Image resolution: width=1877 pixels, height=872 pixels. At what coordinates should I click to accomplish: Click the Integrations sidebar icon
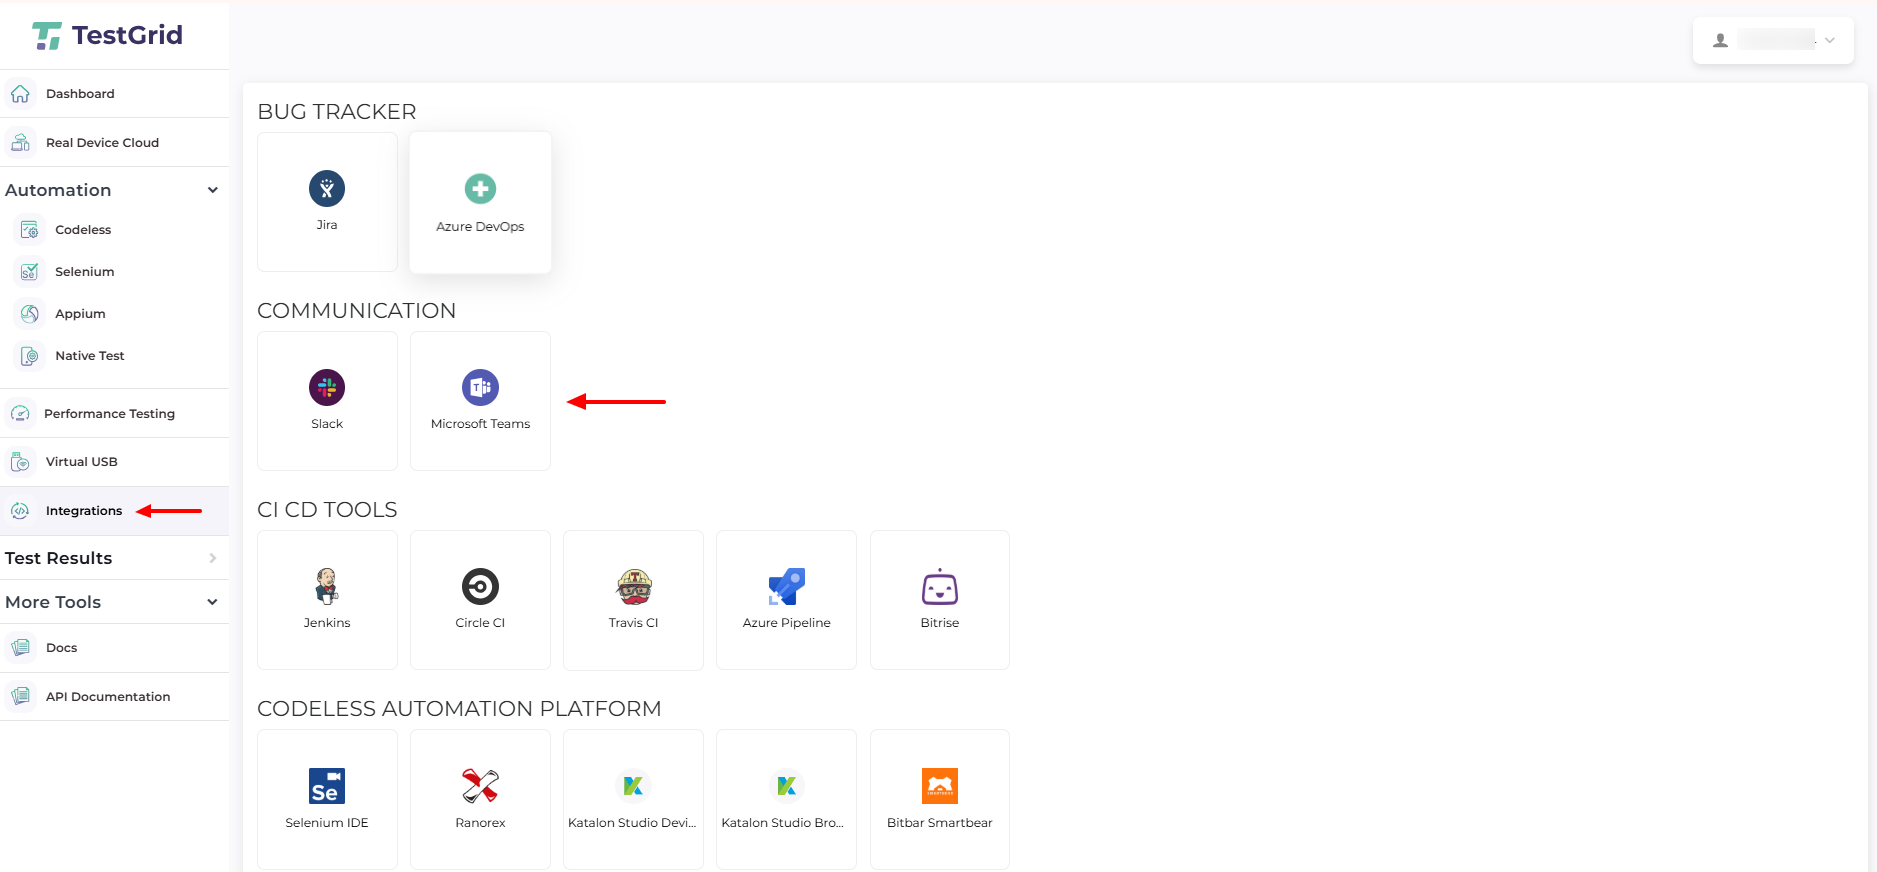[x=20, y=511]
